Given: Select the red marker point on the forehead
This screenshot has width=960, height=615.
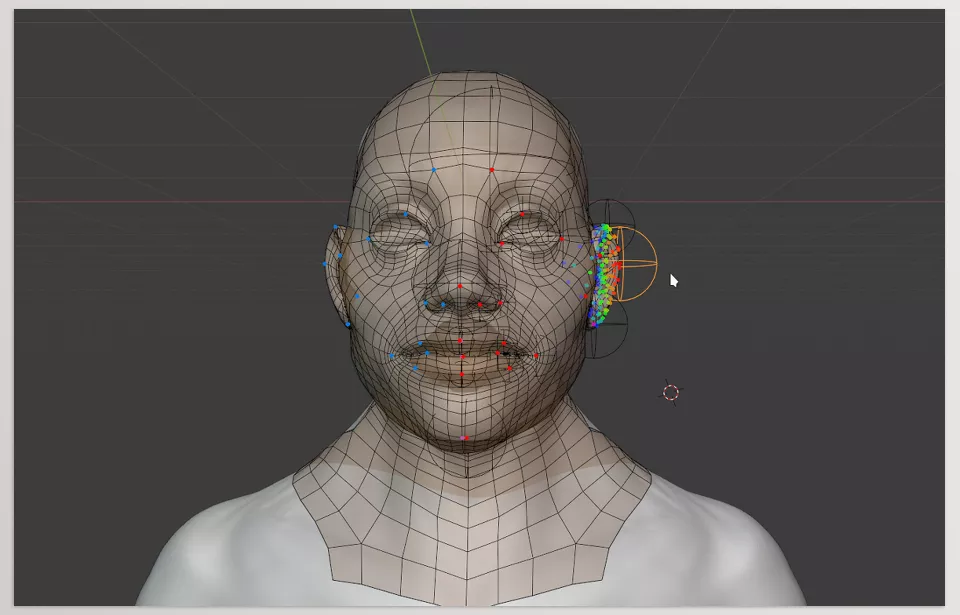Looking at the screenshot, I should tap(492, 170).
